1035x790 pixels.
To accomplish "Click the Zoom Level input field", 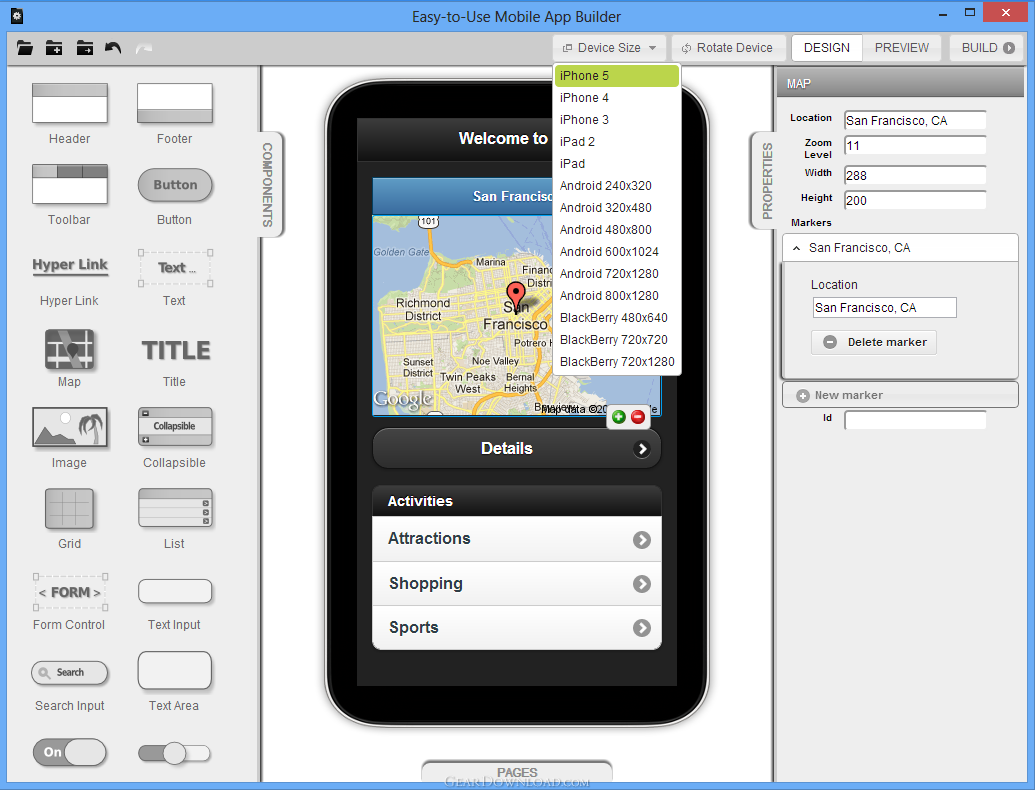I will point(915,145).
